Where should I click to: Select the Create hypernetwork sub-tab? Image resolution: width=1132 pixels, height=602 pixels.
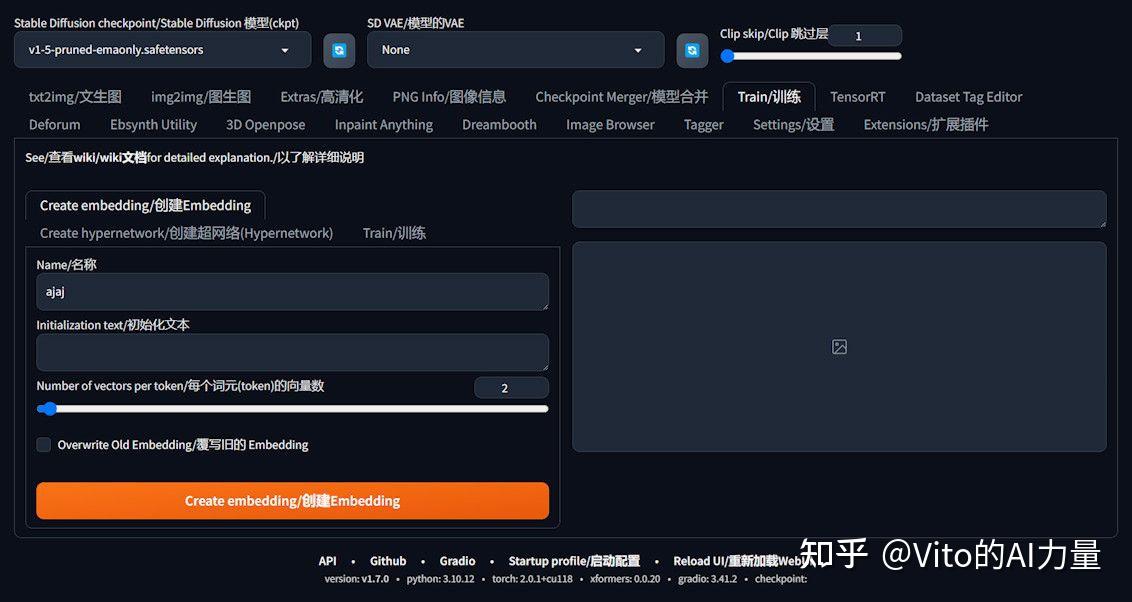186,232
